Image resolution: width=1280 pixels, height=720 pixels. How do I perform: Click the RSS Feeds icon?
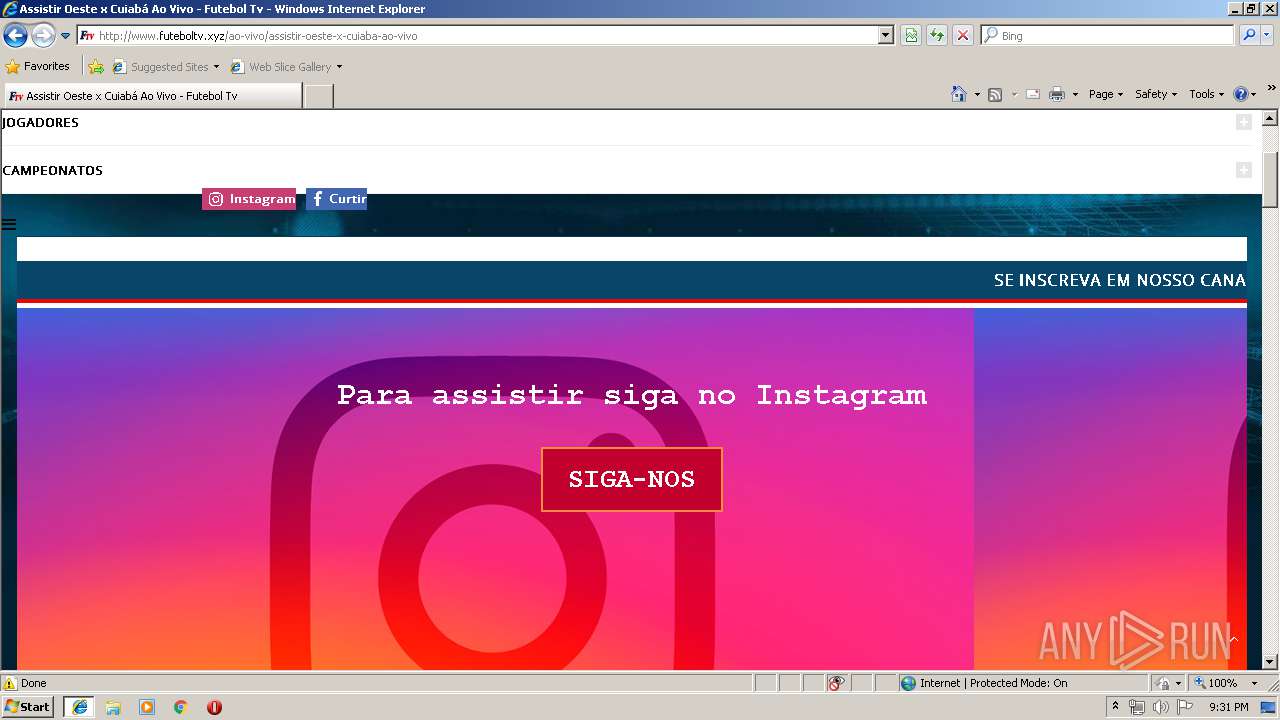pos(995,94)
